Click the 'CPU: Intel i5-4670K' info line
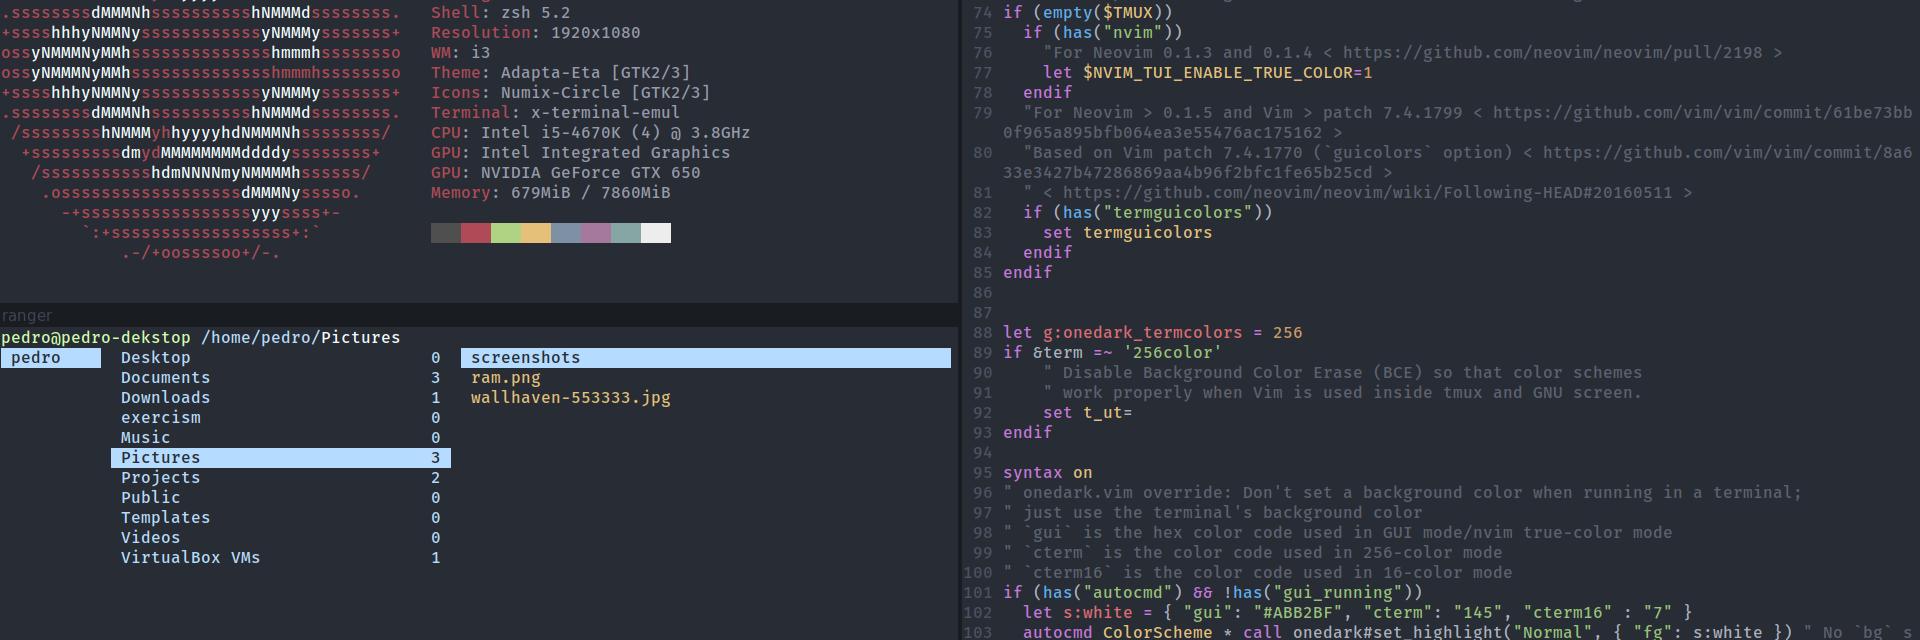The image size is (1920, 640). point(590,133)
